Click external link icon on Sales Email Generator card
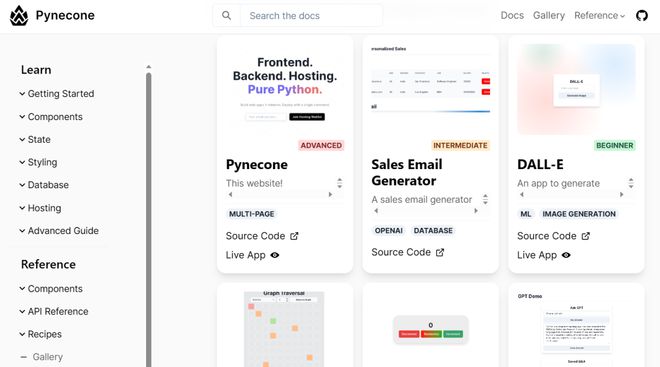Image resolution: width=660 pixels, height=367 pixels. [x=440, y=253]
